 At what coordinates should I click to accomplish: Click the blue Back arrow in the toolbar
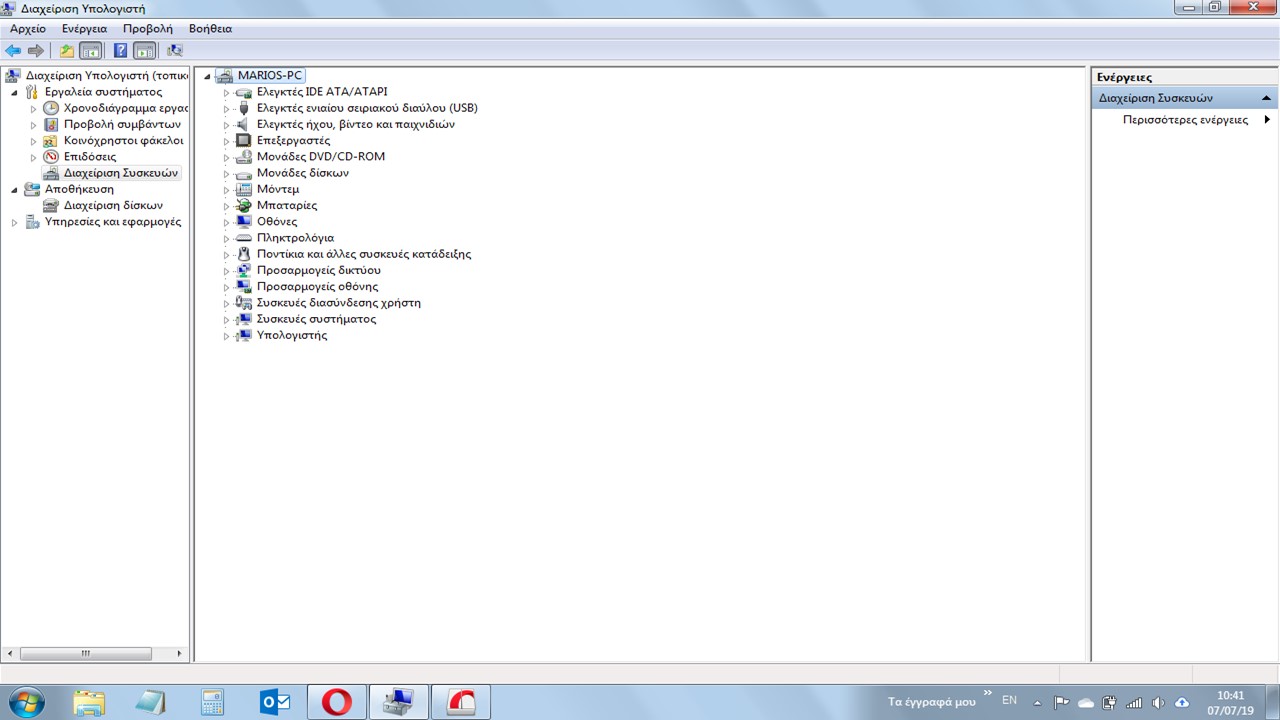(13, 51)
